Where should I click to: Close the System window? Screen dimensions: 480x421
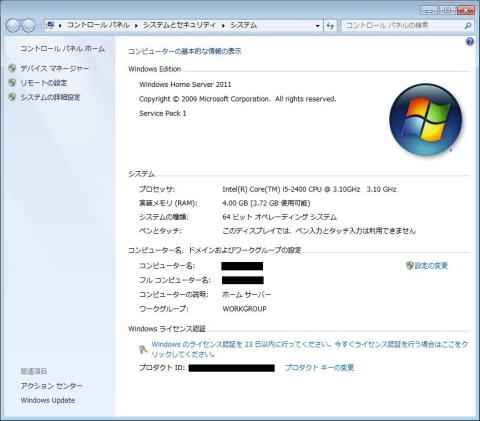tap(466, 10)
